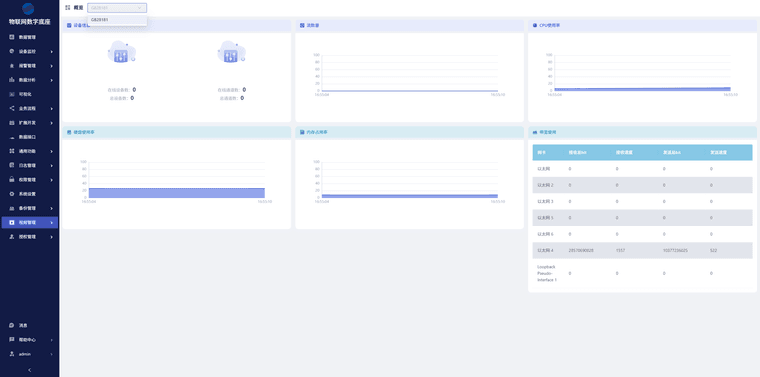This screenshot has width=760, height=377.
Task: Click the 可视化 sidebar icon
Action: coord(12,94)
